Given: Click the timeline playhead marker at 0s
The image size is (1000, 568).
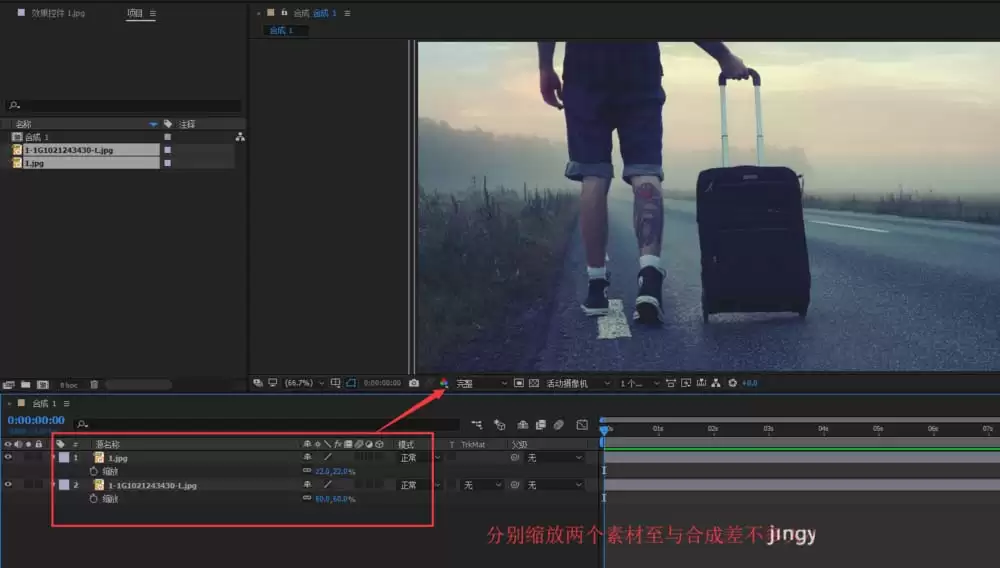Looking at the screenshot, I should 604,430.
